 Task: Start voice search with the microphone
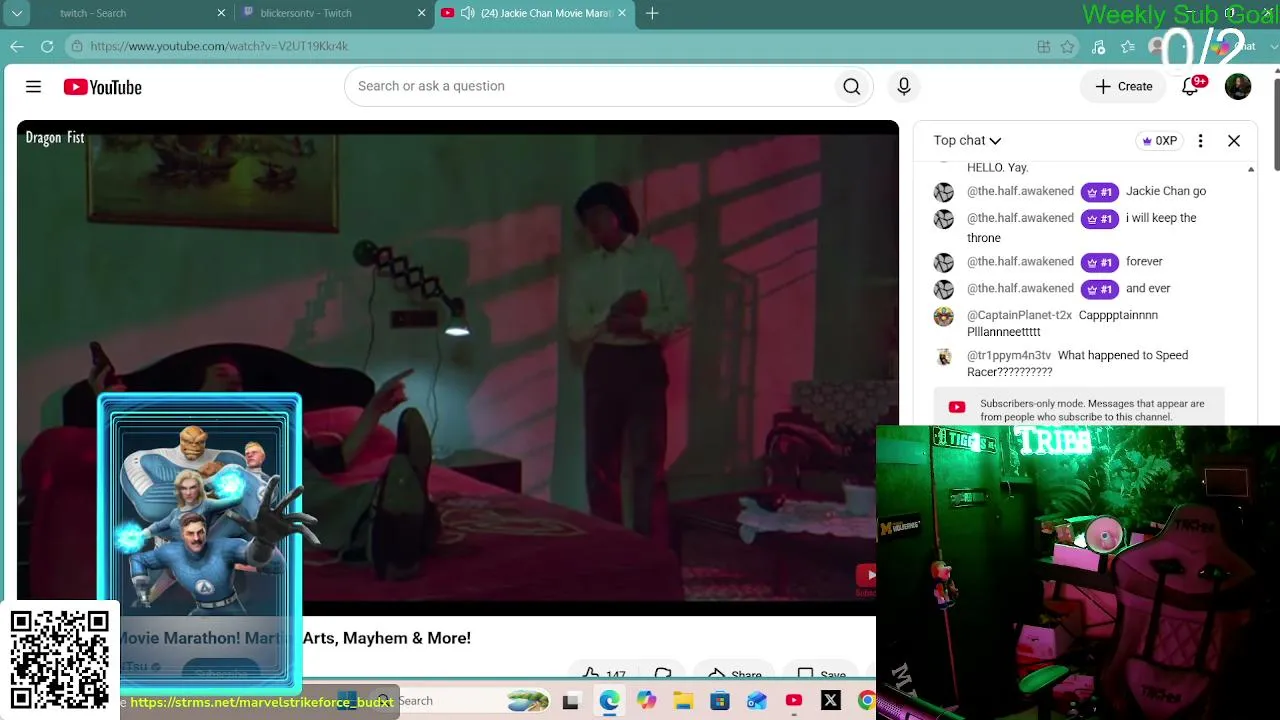[904, 87]
